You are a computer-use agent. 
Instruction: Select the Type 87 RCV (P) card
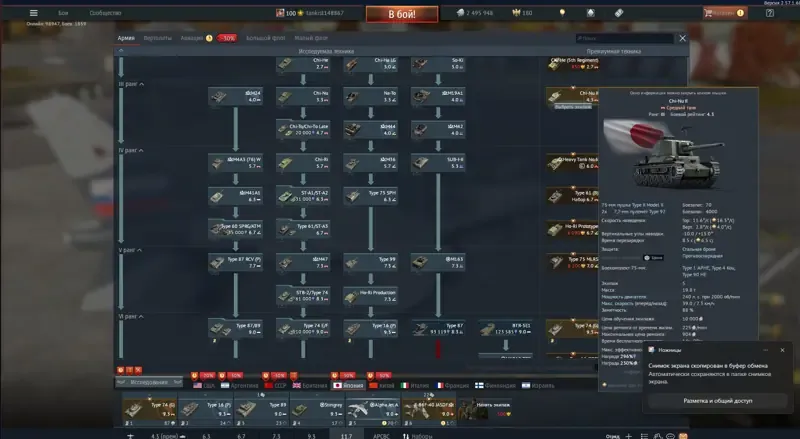(x=235, y=262)
